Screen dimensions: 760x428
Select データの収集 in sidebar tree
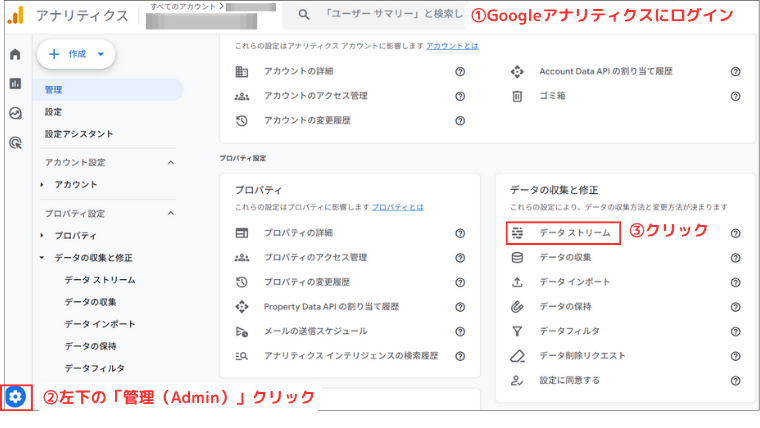click(90, 302)
